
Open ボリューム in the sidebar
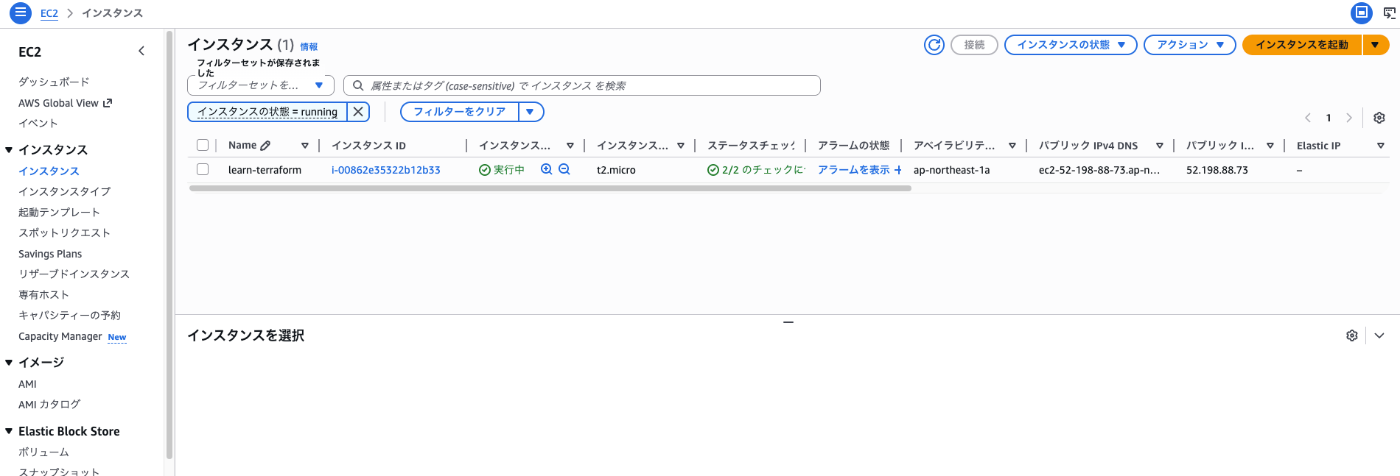tap(44, 452)
